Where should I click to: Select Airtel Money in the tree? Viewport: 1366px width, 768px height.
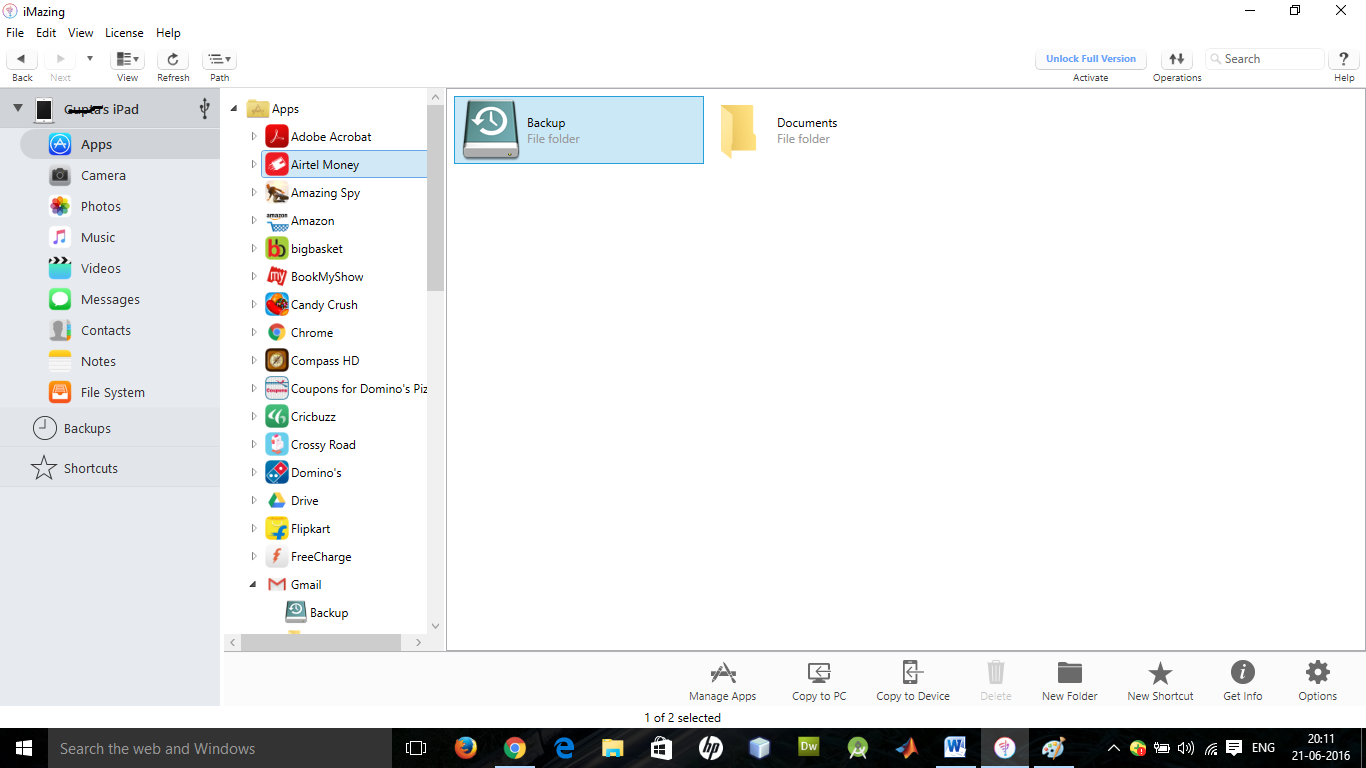coord(343,165)
